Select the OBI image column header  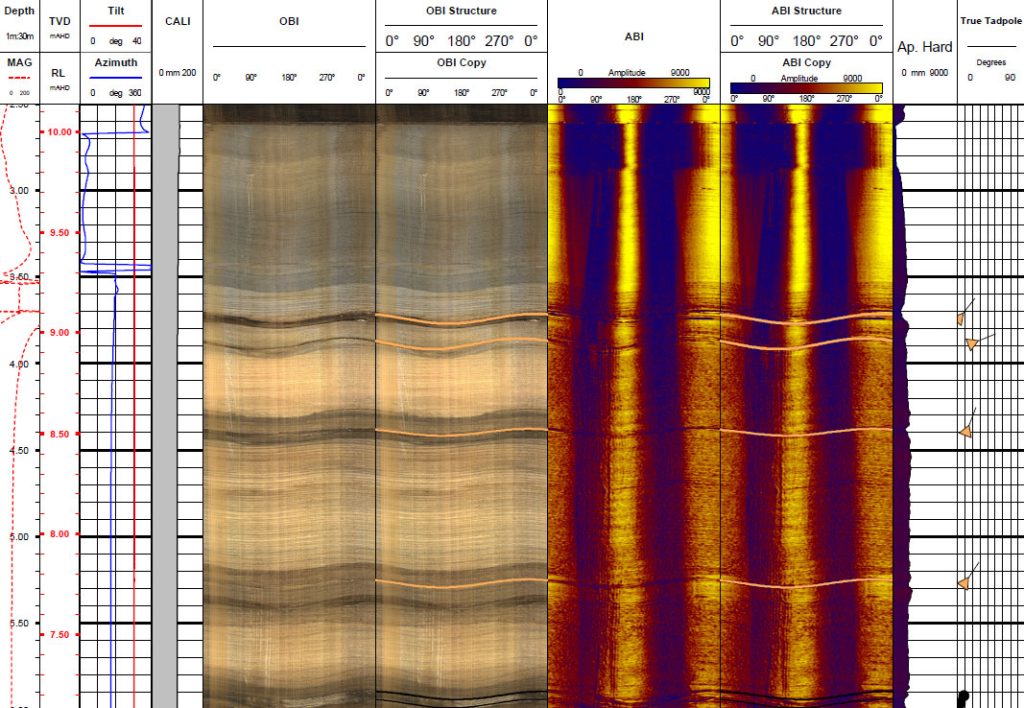click(289, 21)
